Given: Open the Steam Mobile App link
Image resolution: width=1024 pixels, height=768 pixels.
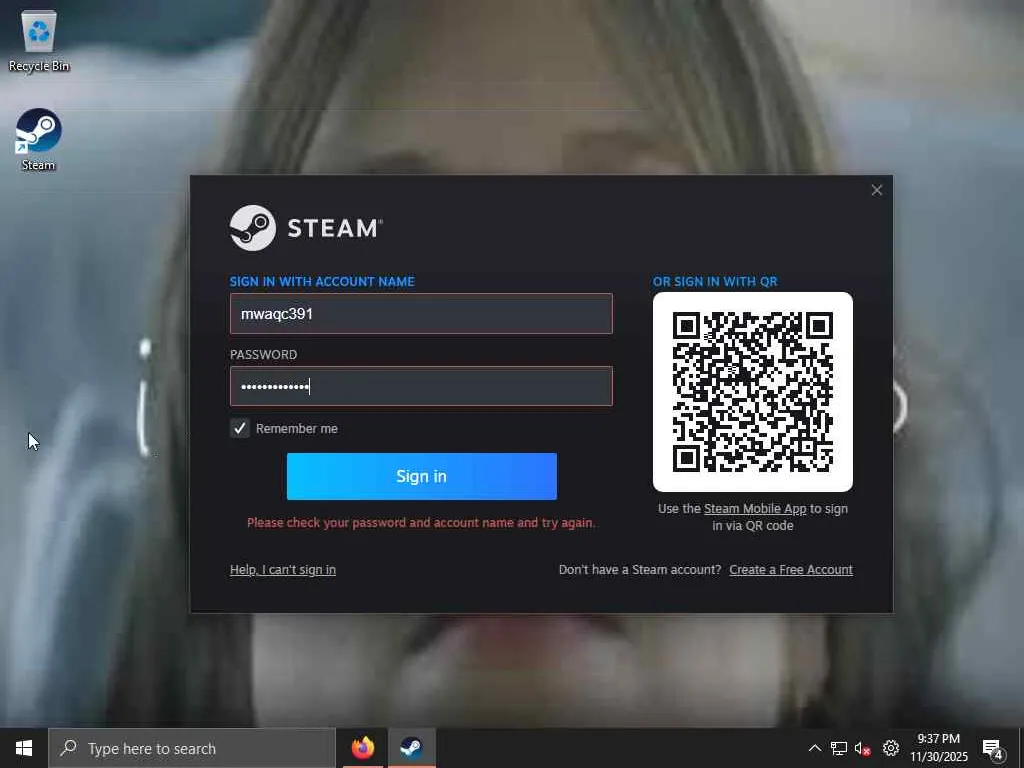Looking at the screenshot, I should pyautogui.click(x=755, y=509).
